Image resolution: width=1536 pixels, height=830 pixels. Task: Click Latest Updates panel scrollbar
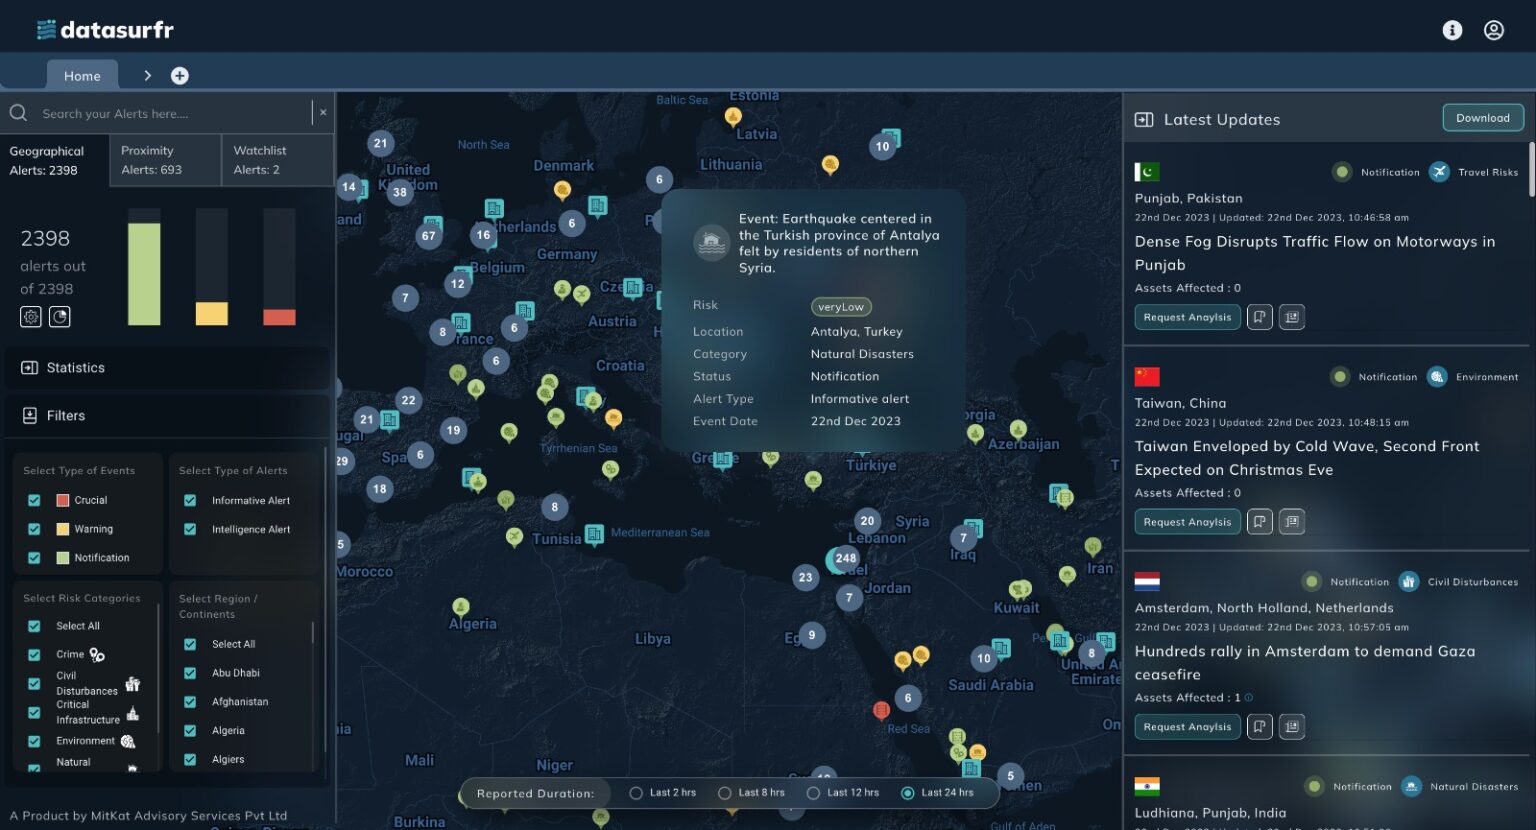pos(1530,170)
